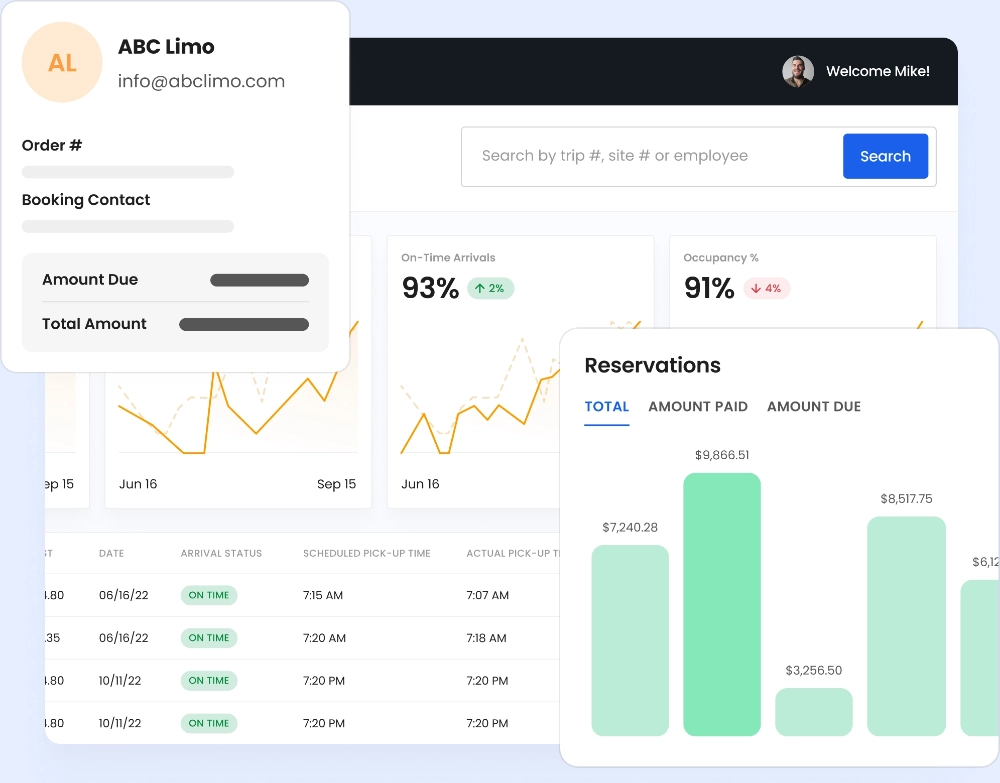
Task: Click the $7,240.28 bar in Reservations chart
Action: point(630,640)
